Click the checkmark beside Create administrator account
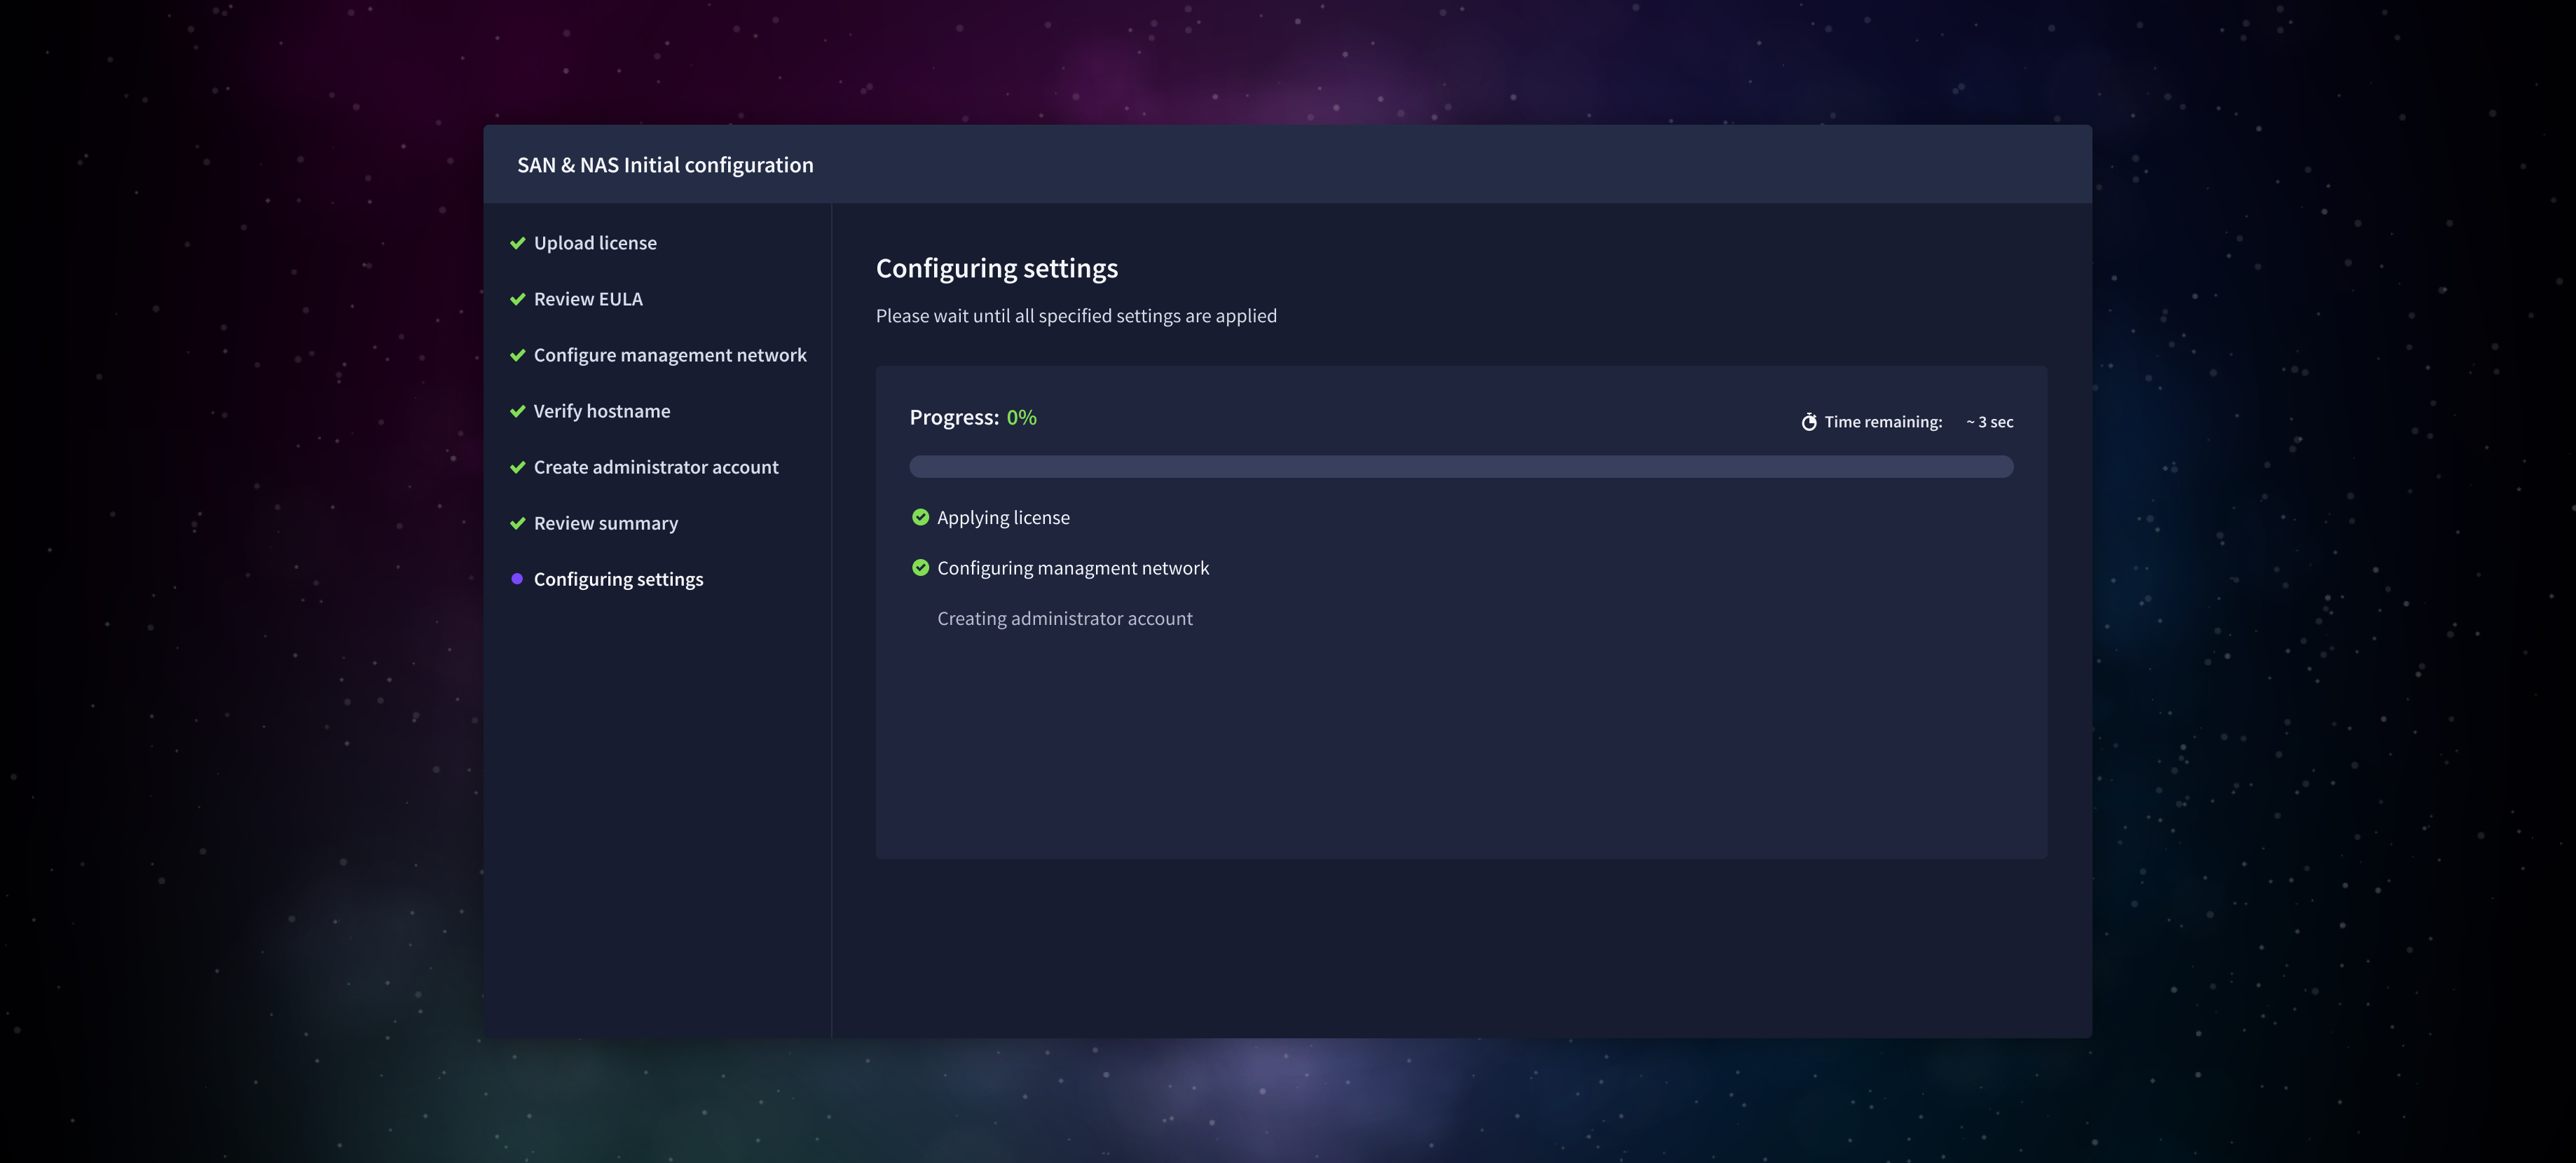Image resolution: width=2576 pixels, height=1163 pixels. (x=517, y=467)
